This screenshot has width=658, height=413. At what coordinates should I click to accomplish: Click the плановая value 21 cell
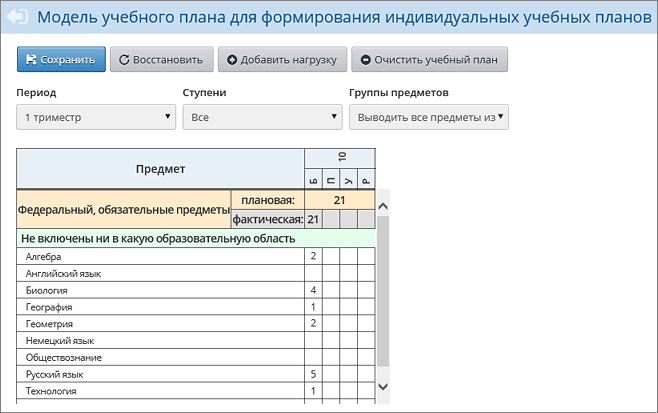(339, 200)
